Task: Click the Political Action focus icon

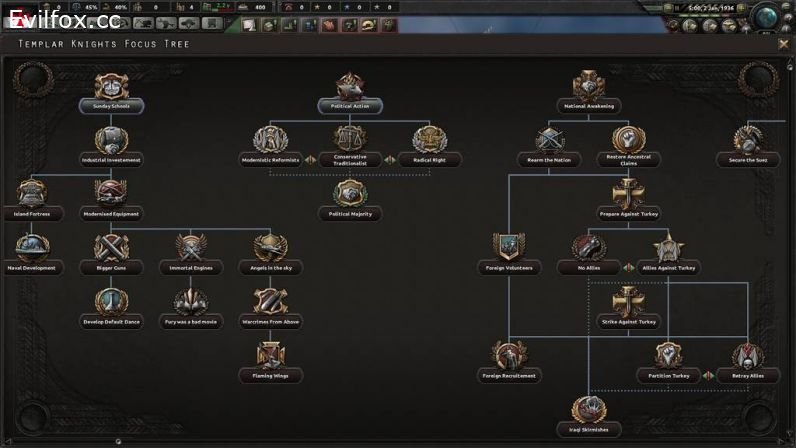Action: coord(349,87)
